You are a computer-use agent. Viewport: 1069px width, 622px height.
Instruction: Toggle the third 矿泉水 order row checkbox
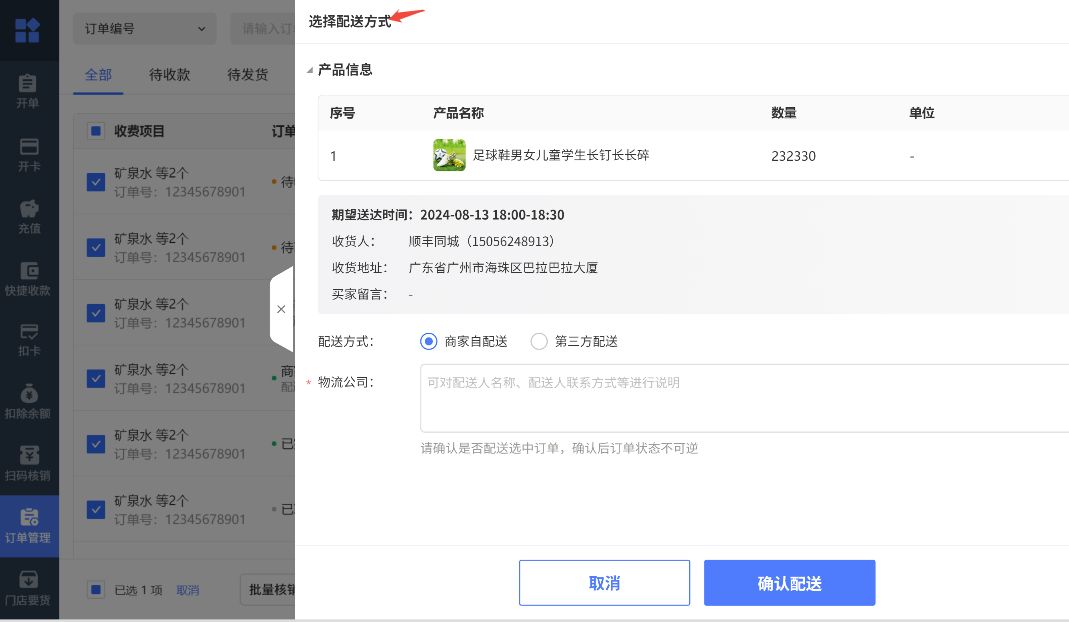click(95, 313)
